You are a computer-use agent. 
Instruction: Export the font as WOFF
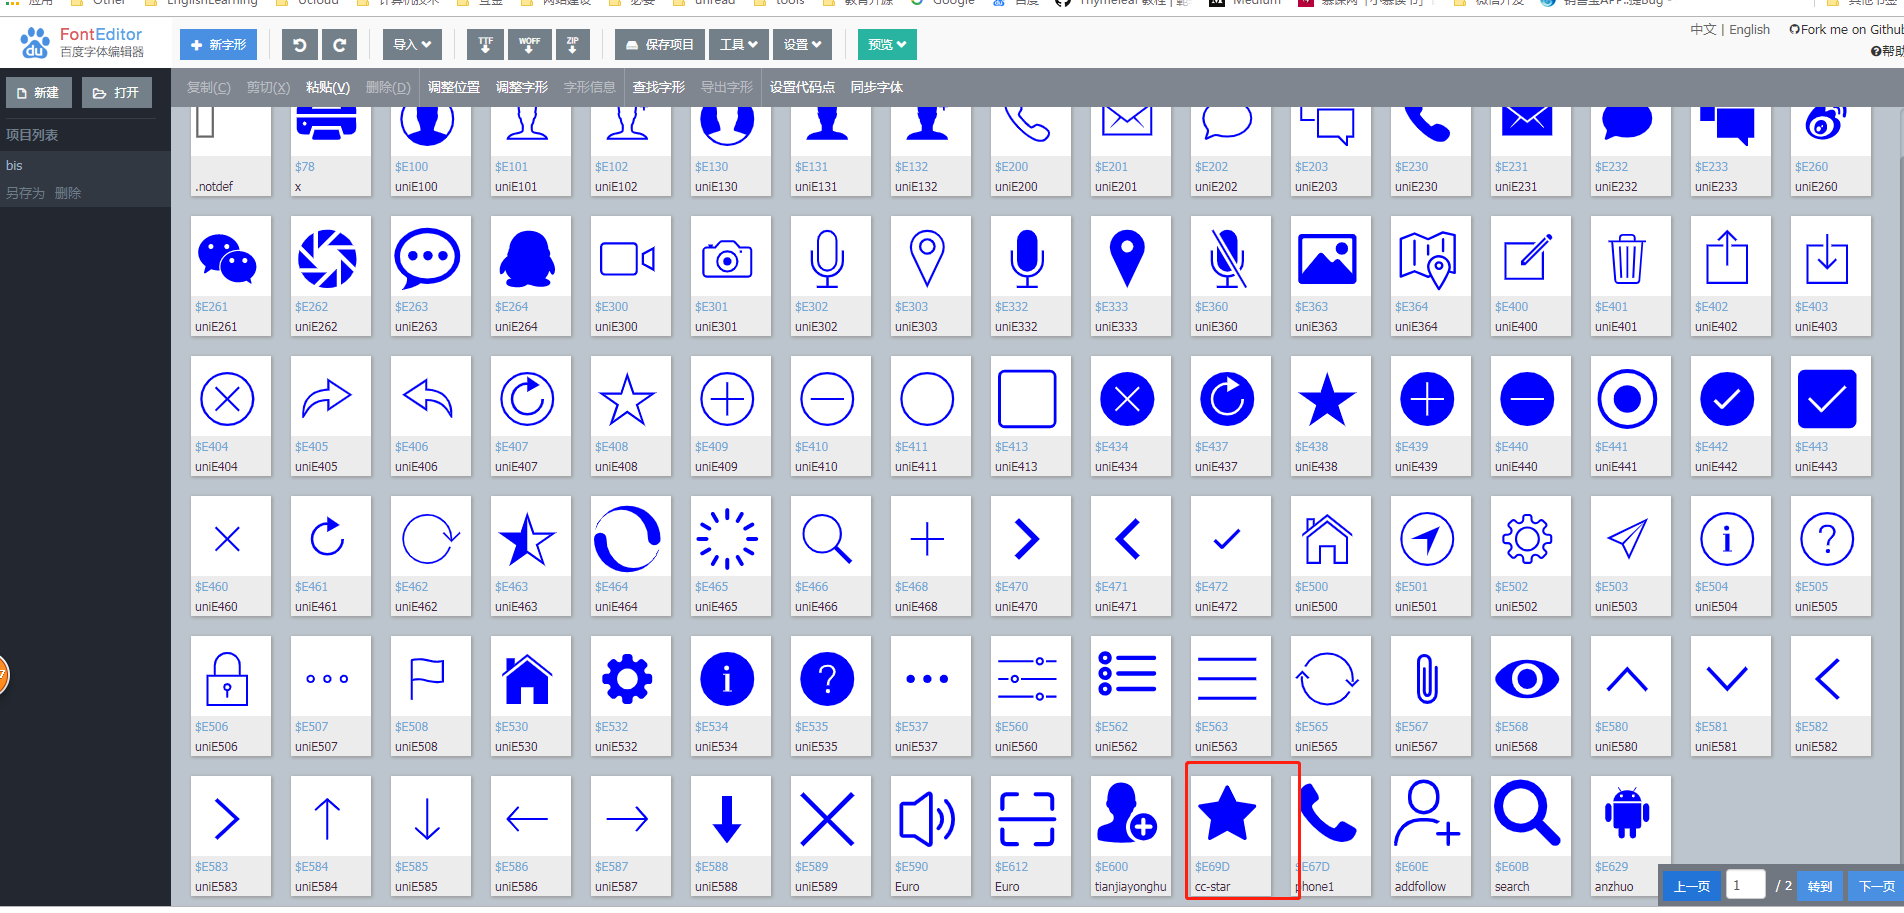coord(529,44)
